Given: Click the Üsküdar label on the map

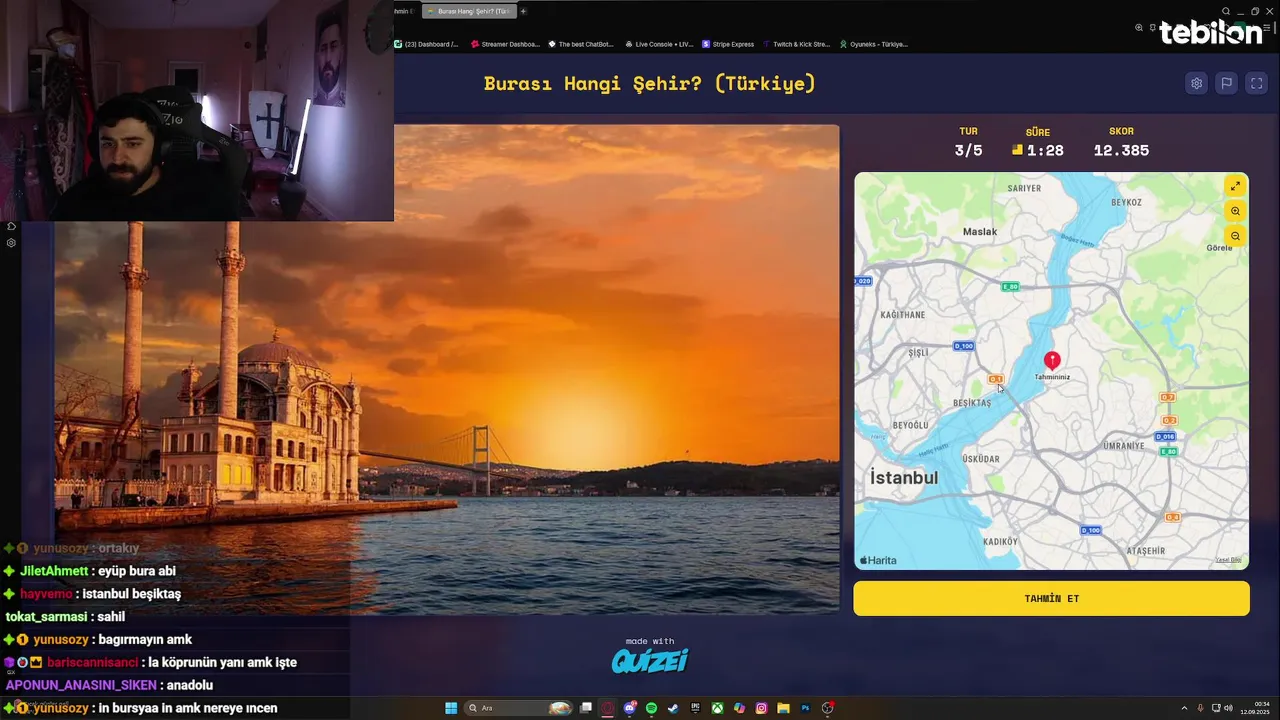Looking at the screenshot, I should click(x=980, y=459).
